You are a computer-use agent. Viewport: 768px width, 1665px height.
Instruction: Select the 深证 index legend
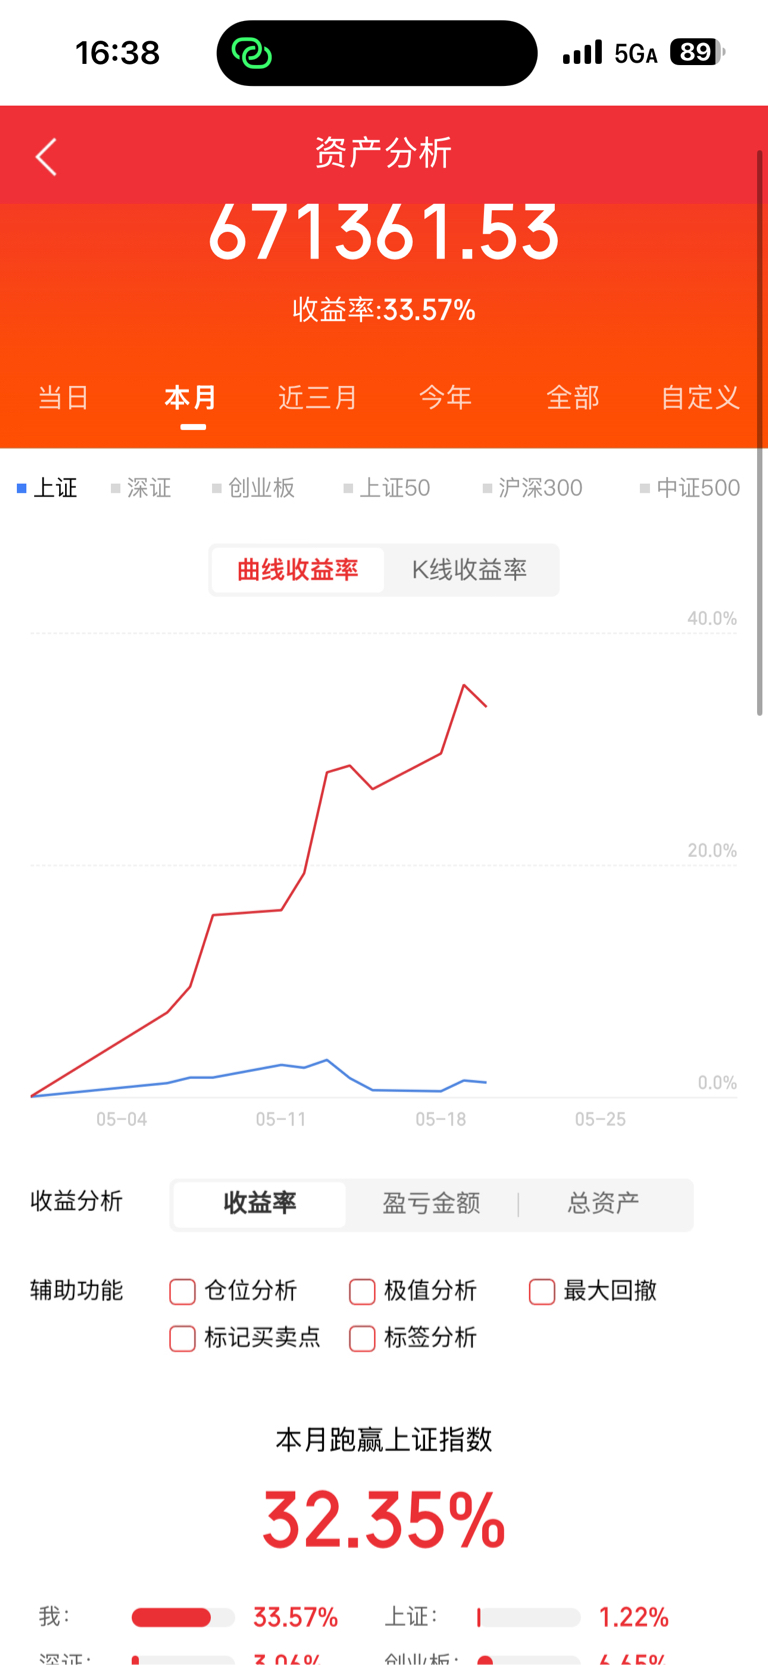click(141, 488)
